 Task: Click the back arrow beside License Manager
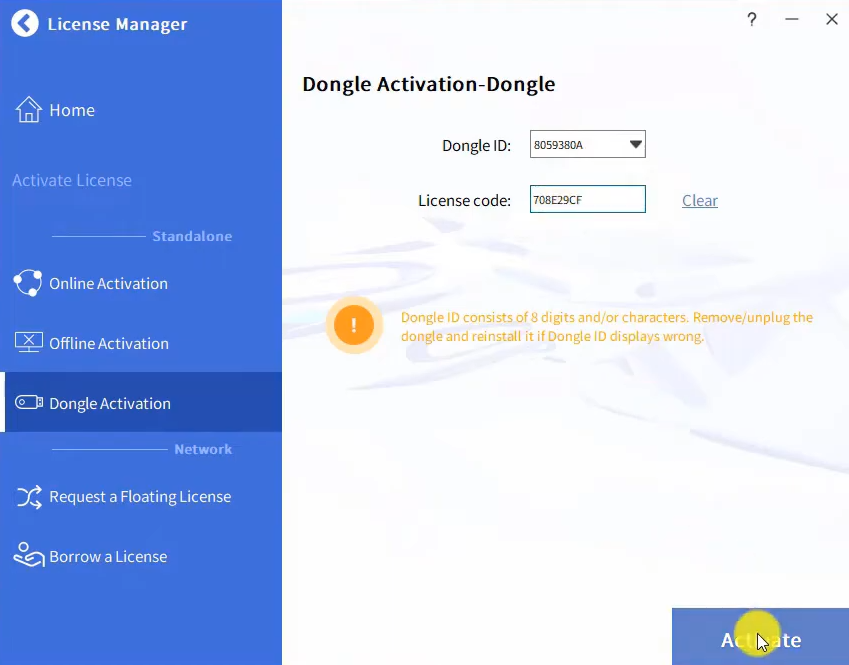click(25, 23)
